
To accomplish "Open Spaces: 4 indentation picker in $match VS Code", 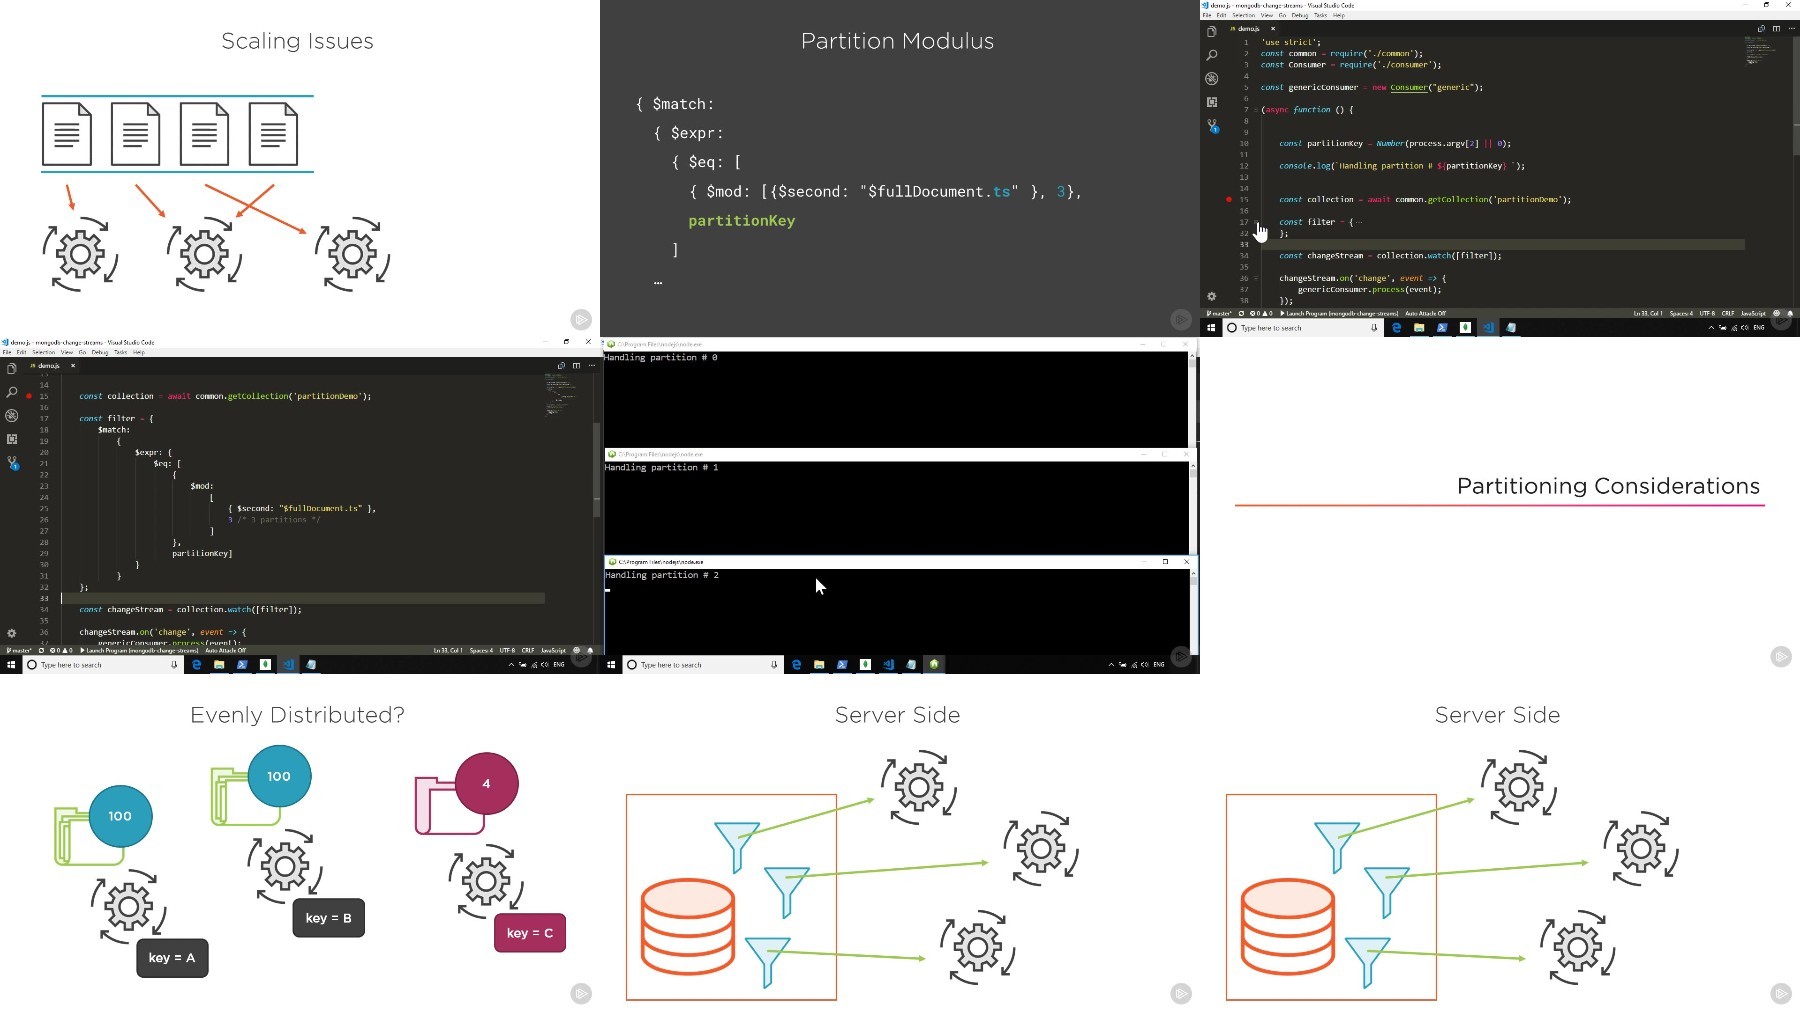I will [x=481, y=650].
